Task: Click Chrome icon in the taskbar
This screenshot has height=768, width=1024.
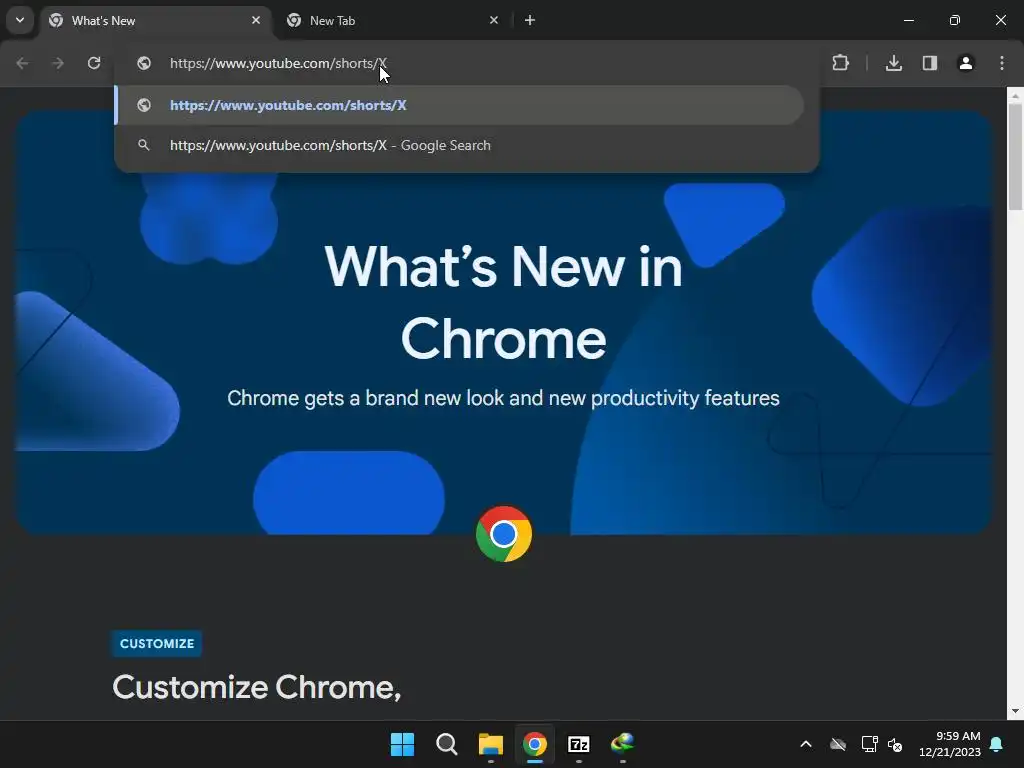Action: coord(534,744)
